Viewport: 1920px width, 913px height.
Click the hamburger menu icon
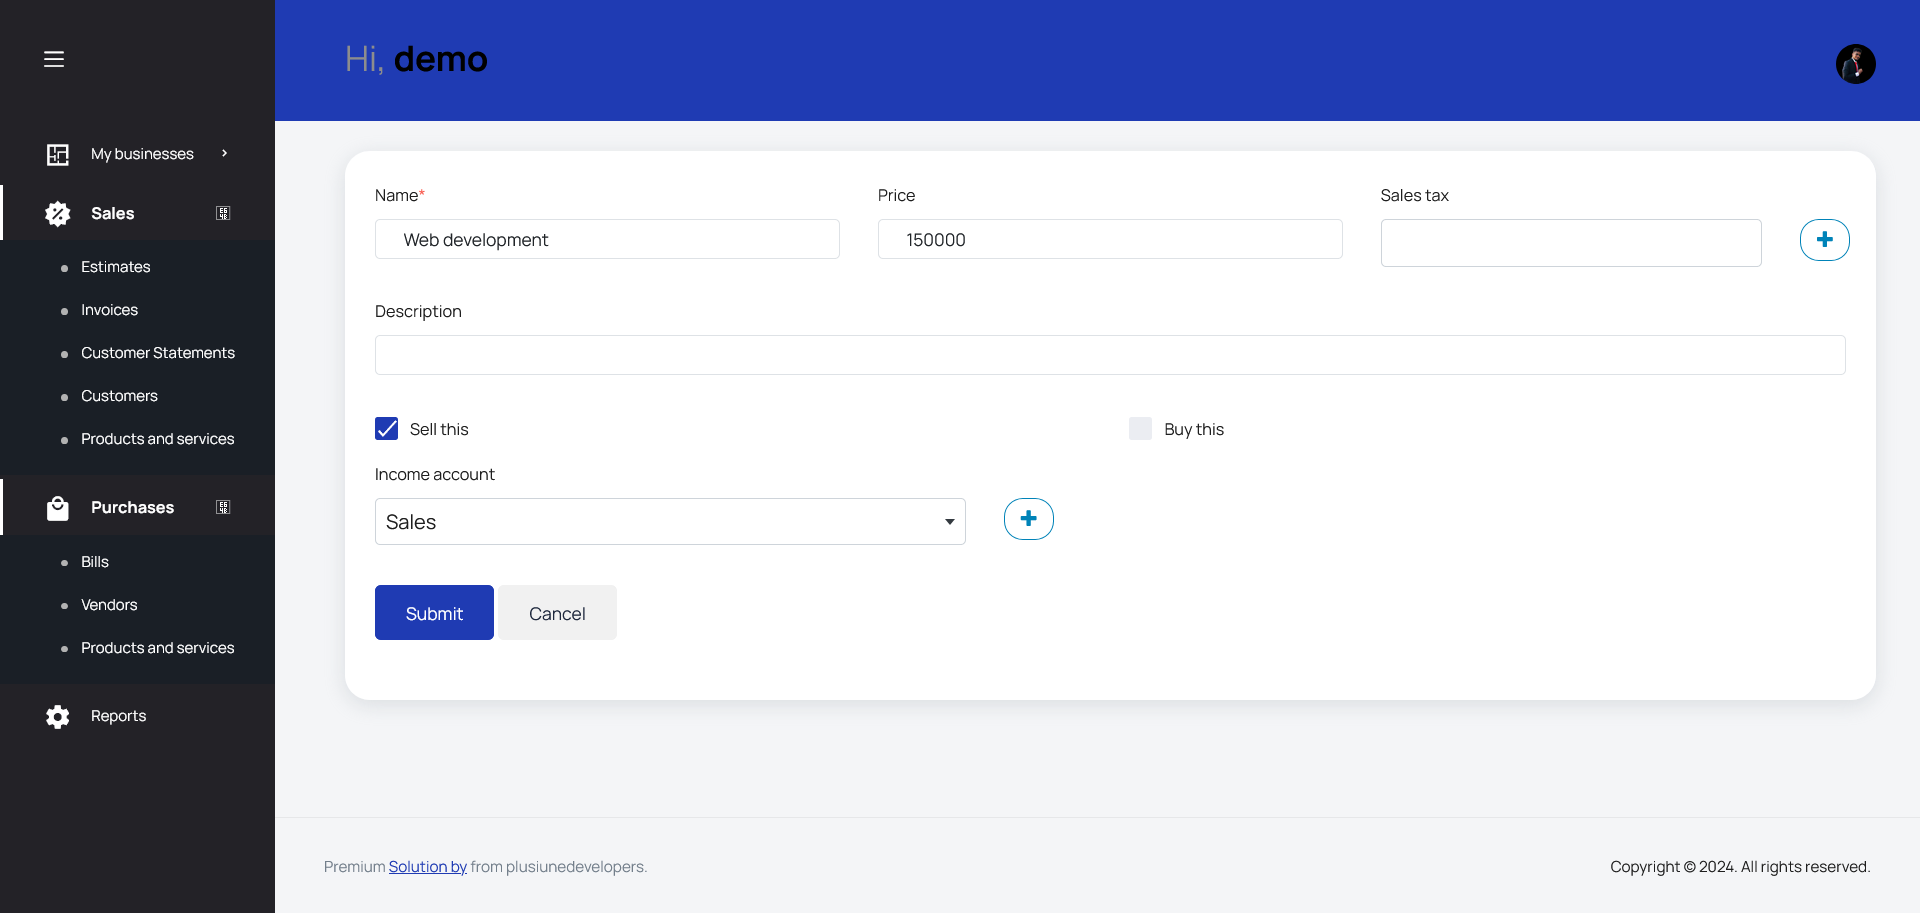[54, 59]
